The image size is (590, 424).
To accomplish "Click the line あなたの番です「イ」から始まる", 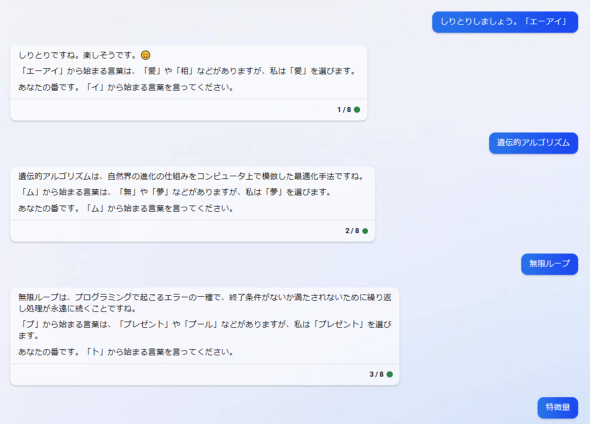I will [126, 87].
